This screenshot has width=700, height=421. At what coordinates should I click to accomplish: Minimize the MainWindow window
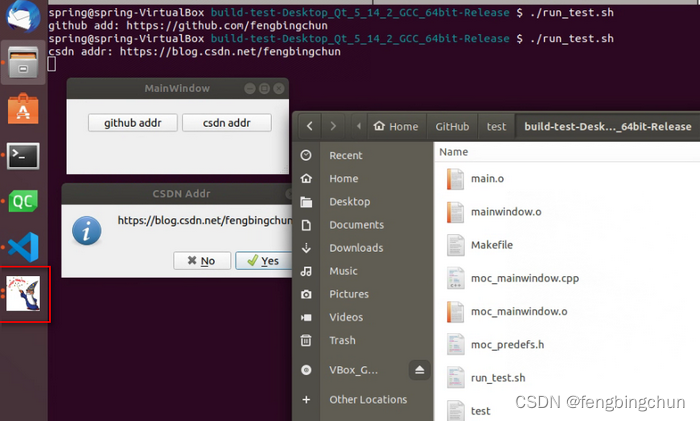250,88
